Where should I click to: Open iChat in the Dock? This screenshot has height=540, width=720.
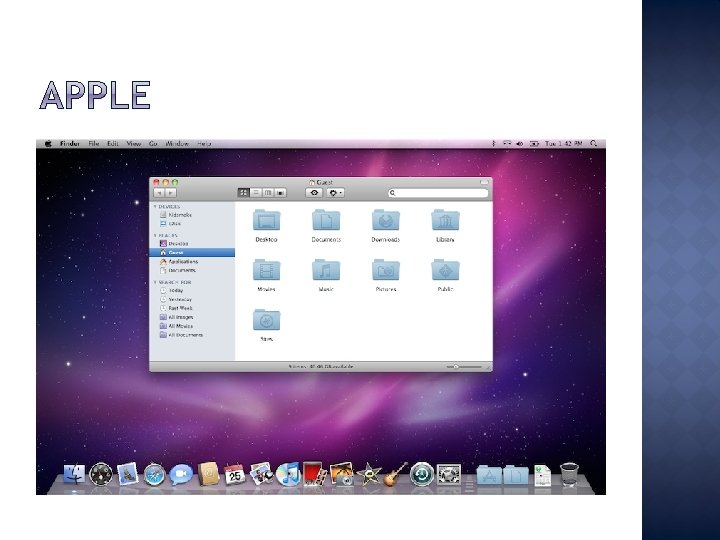(x=181, y=475)
